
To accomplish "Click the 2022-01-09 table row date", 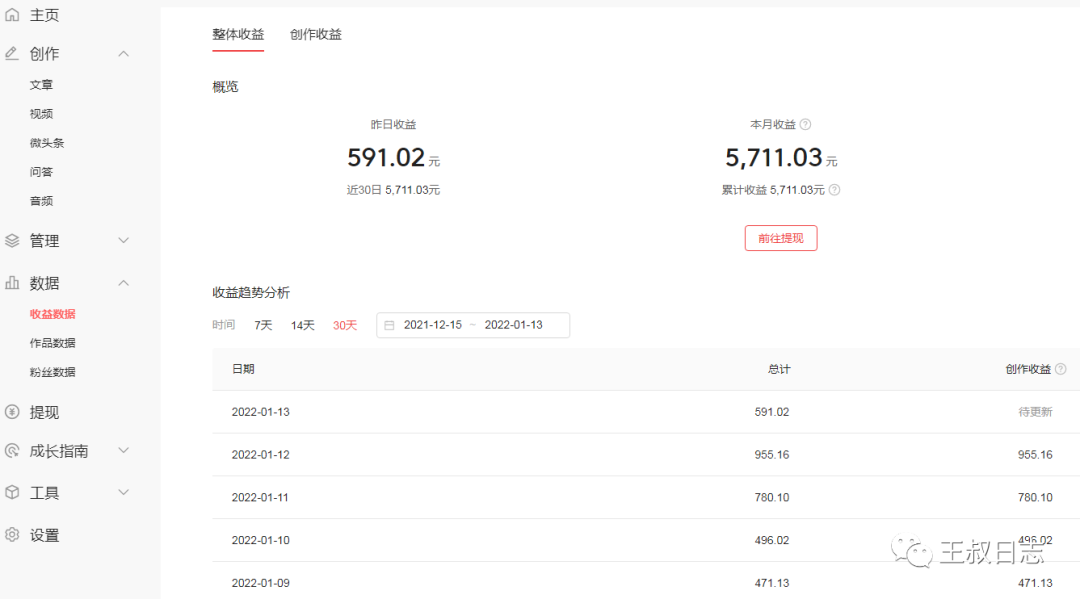I will 260,582.
